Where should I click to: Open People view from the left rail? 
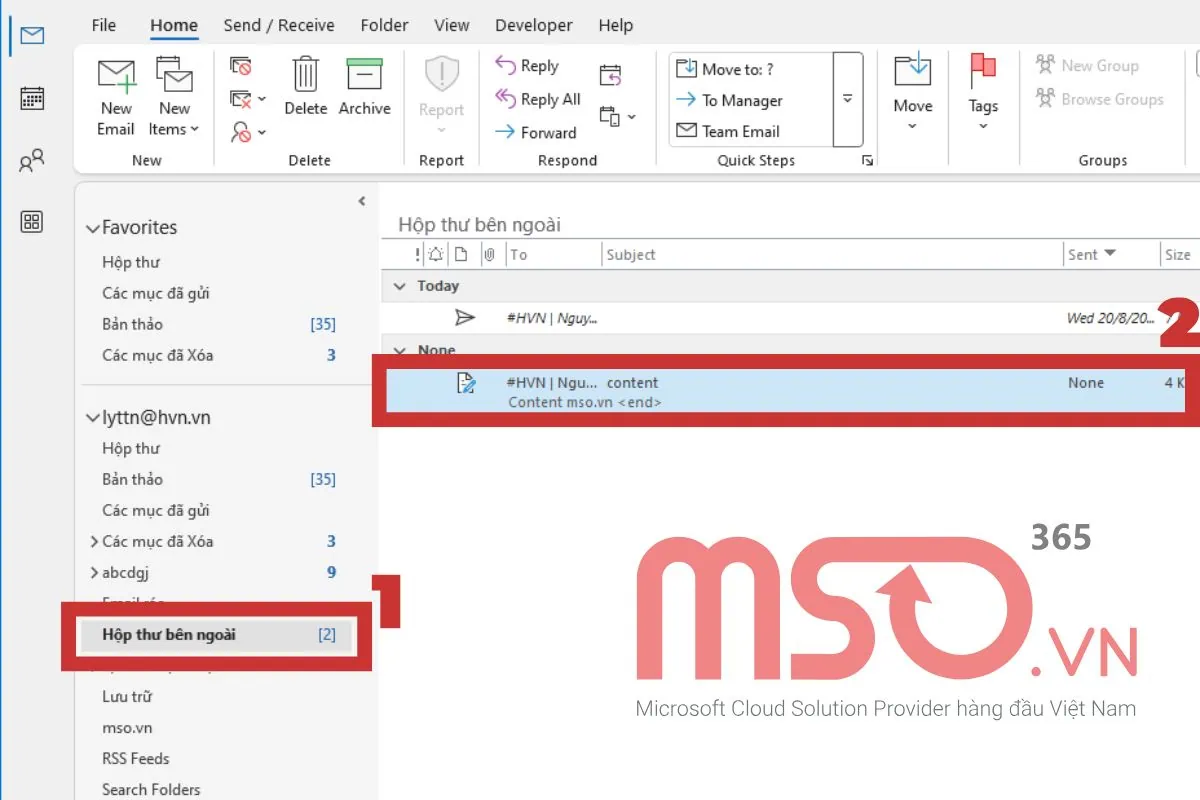[x=32, y=160]
